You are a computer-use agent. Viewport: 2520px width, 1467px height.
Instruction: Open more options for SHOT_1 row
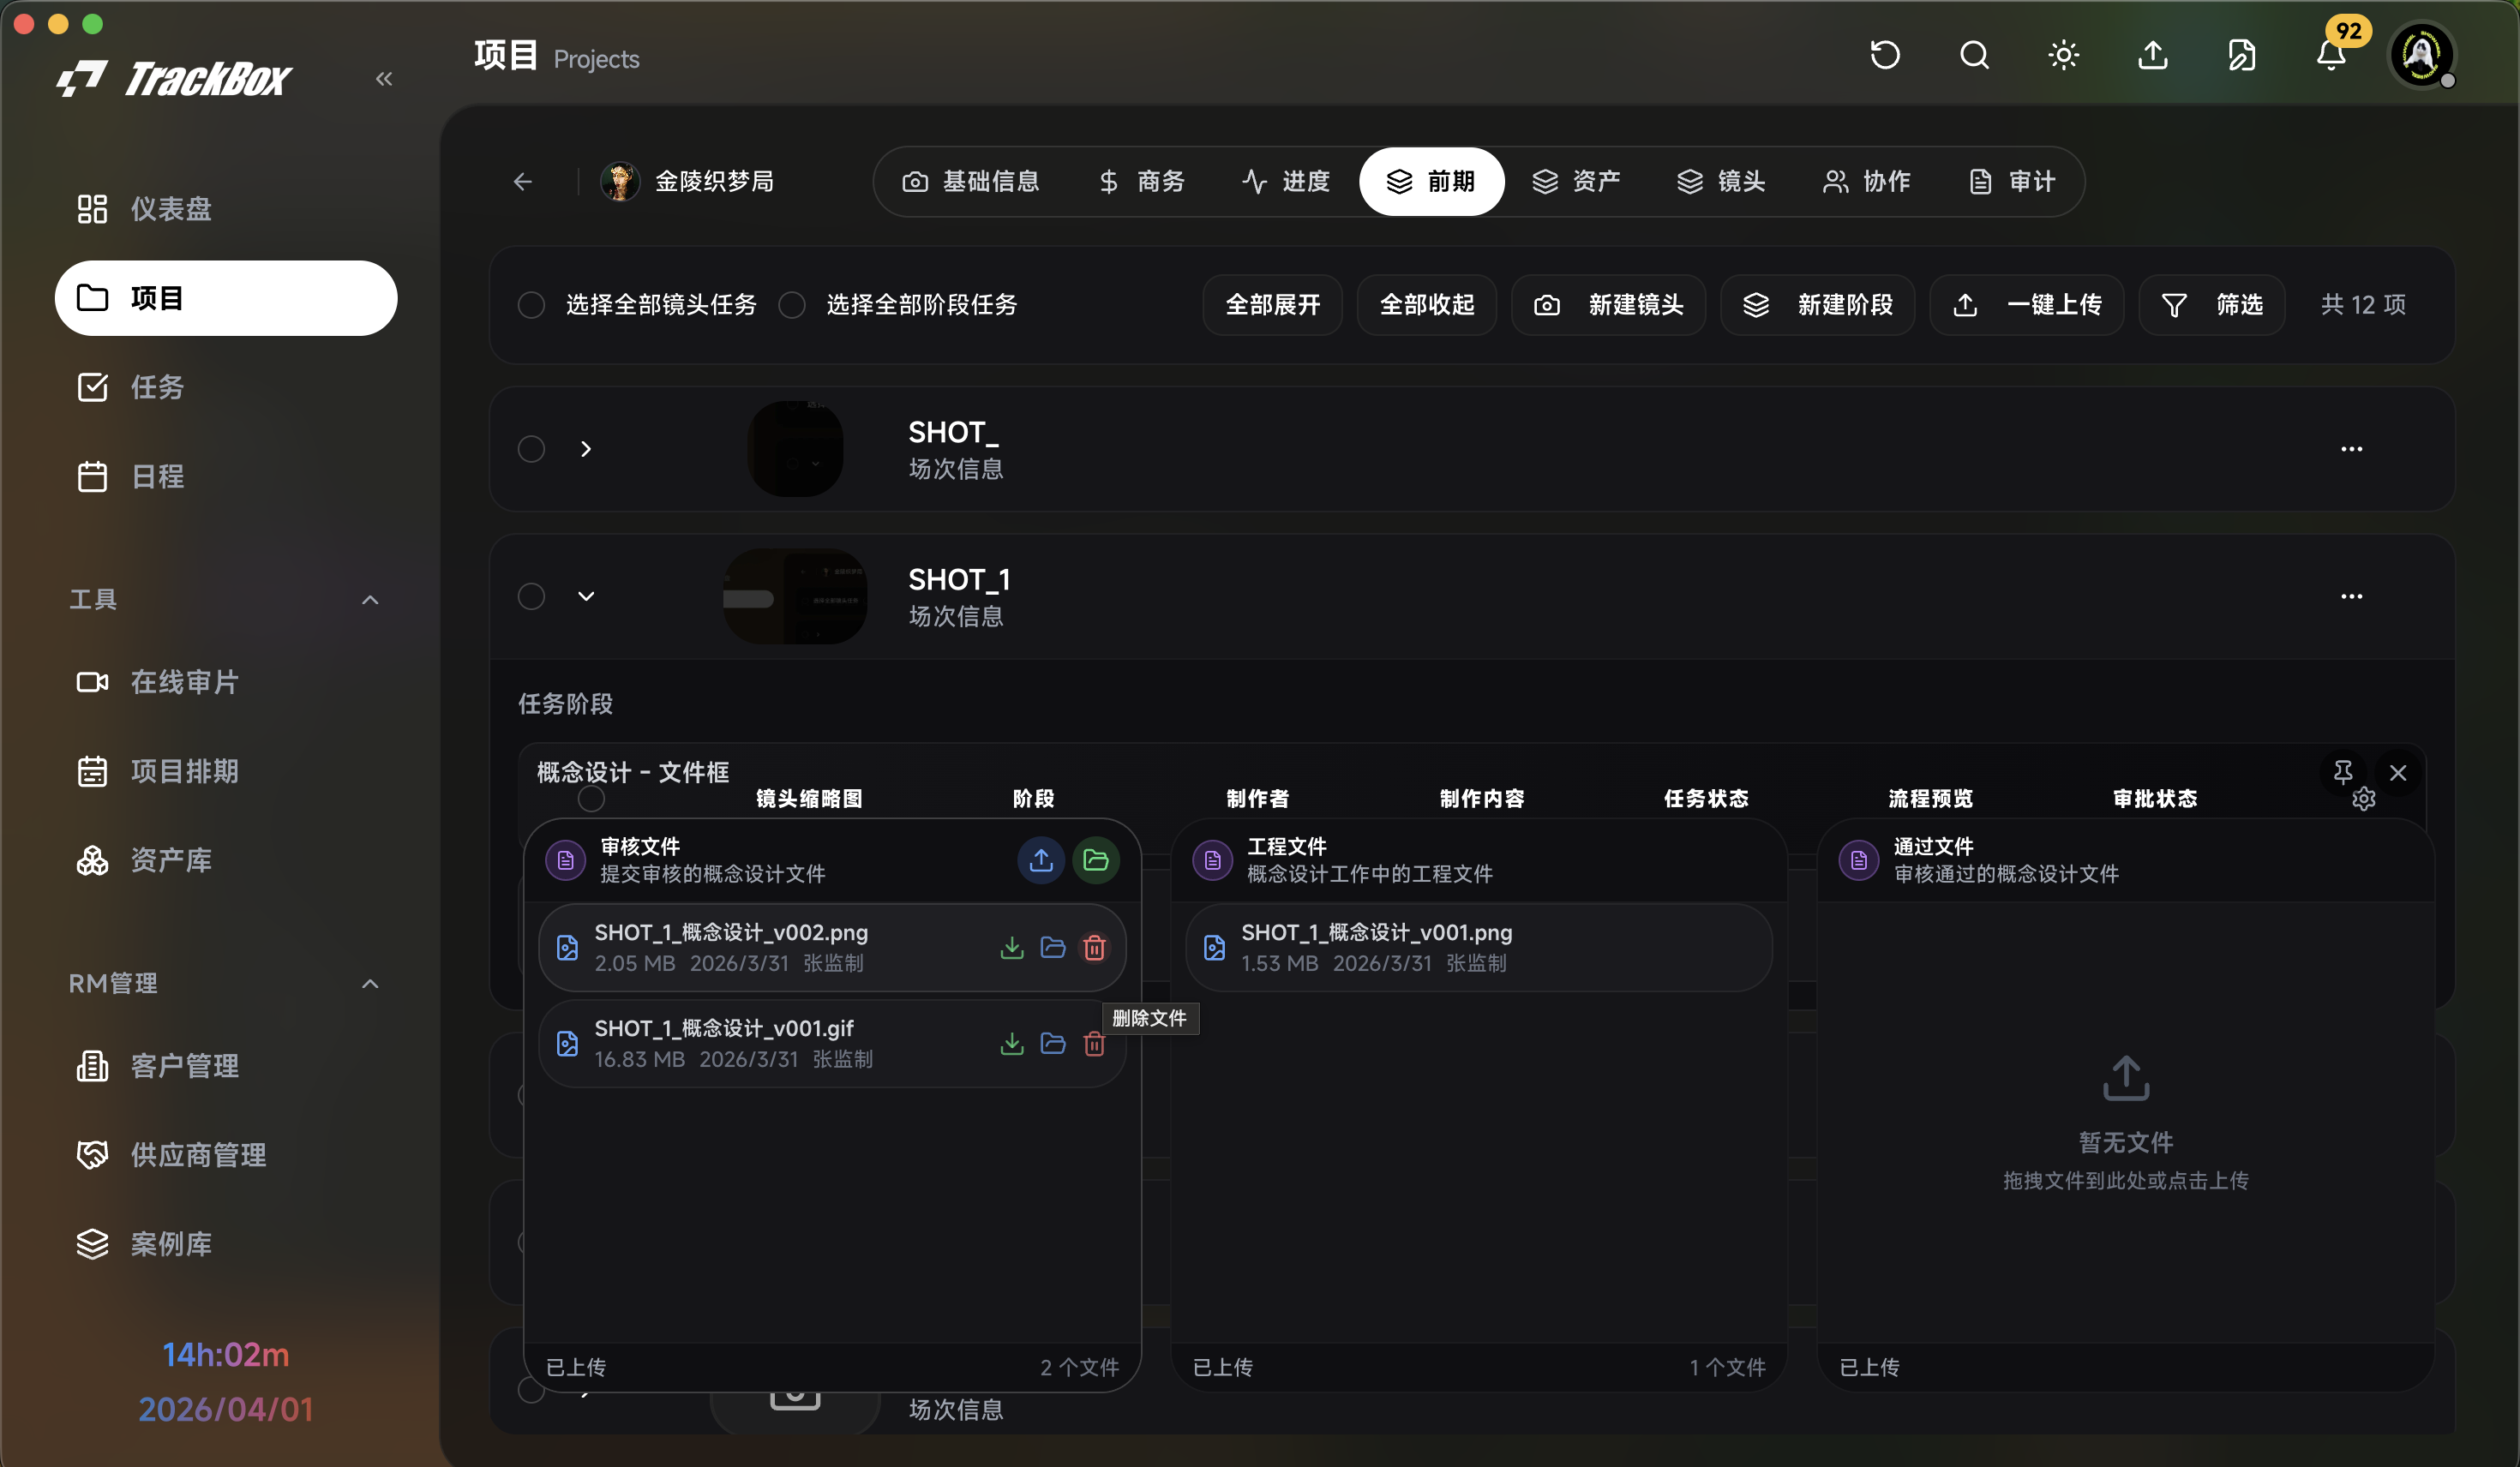click(x=2352, y=596)
